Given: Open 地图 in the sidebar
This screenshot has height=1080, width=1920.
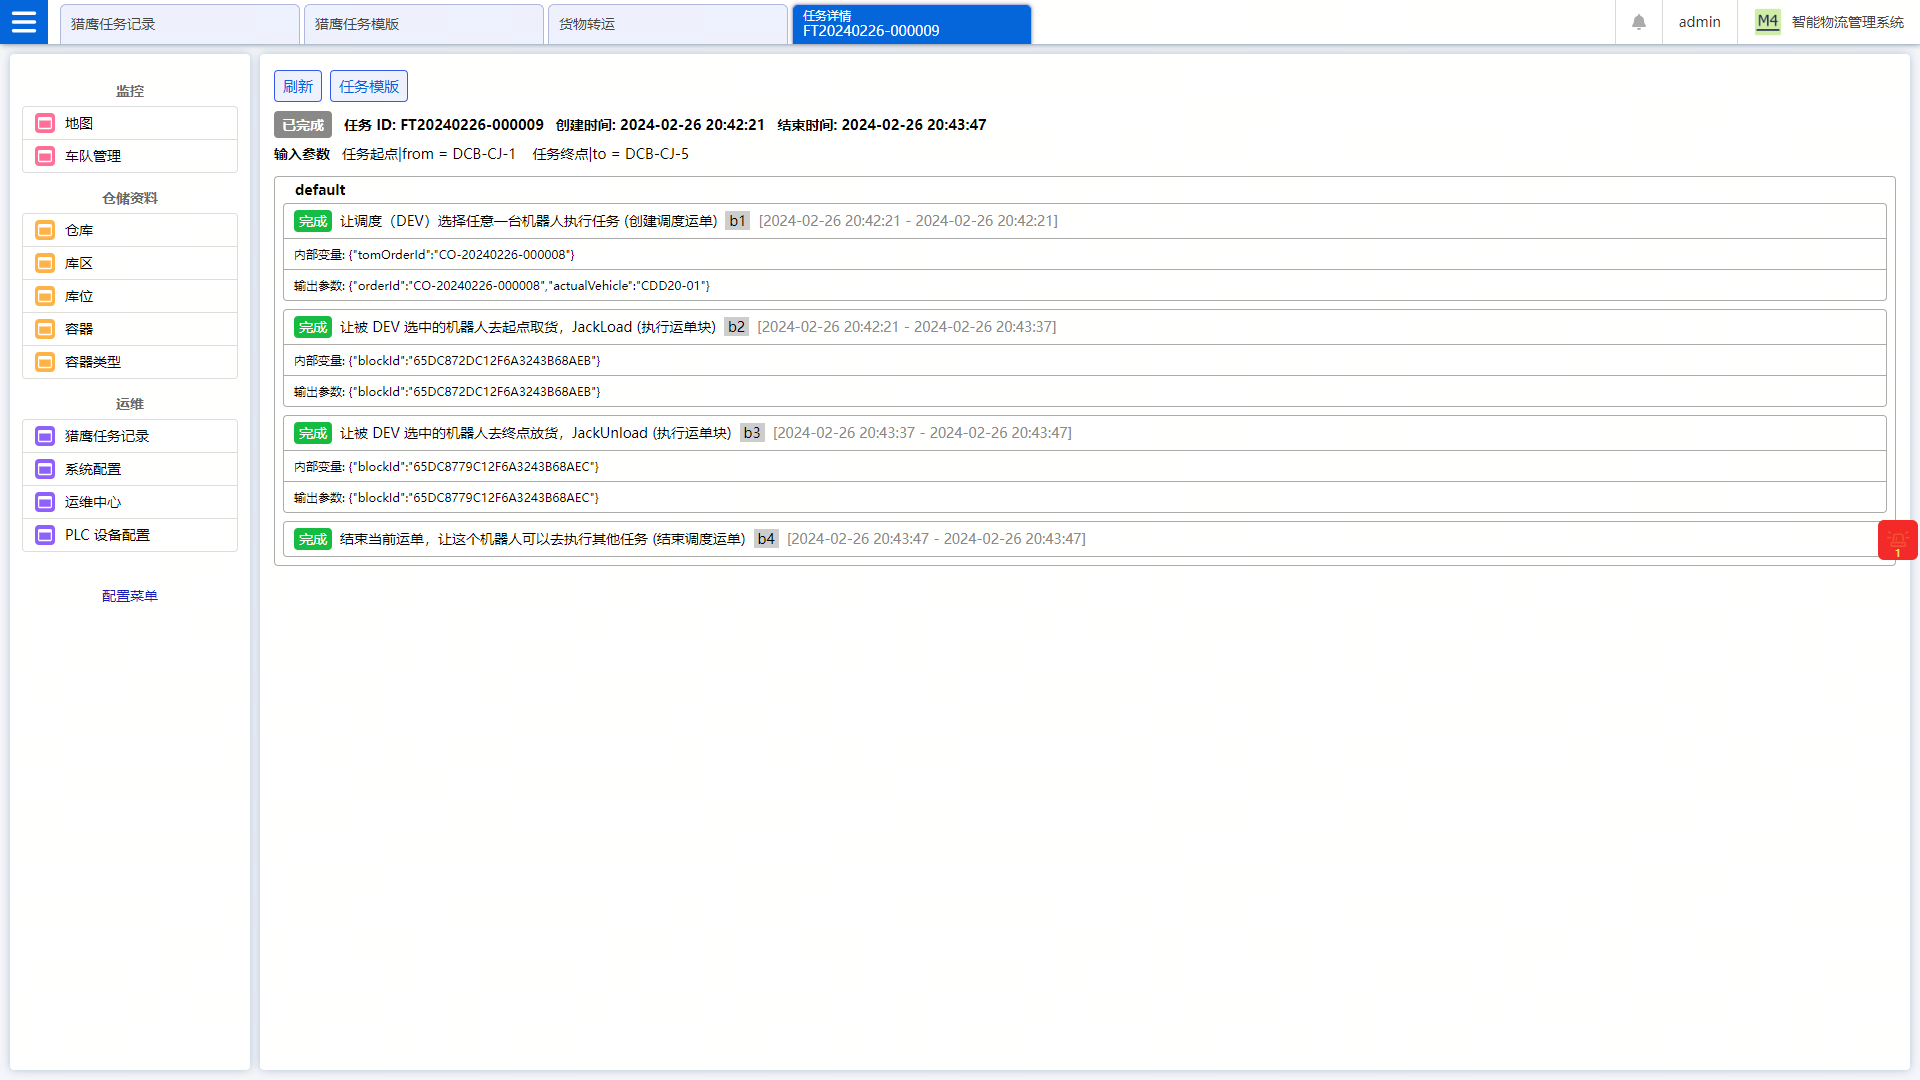Looking at the screenshot, I should [130, 123].
